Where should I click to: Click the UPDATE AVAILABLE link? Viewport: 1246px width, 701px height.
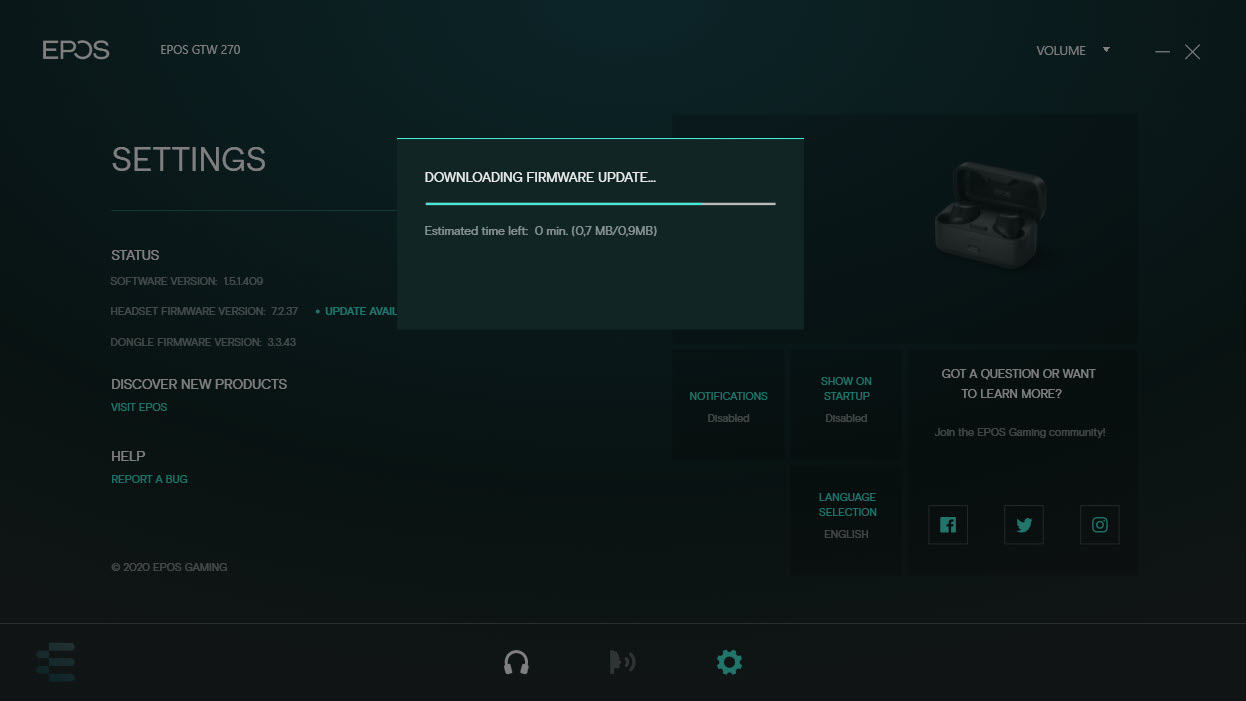(x=356, y=312)
